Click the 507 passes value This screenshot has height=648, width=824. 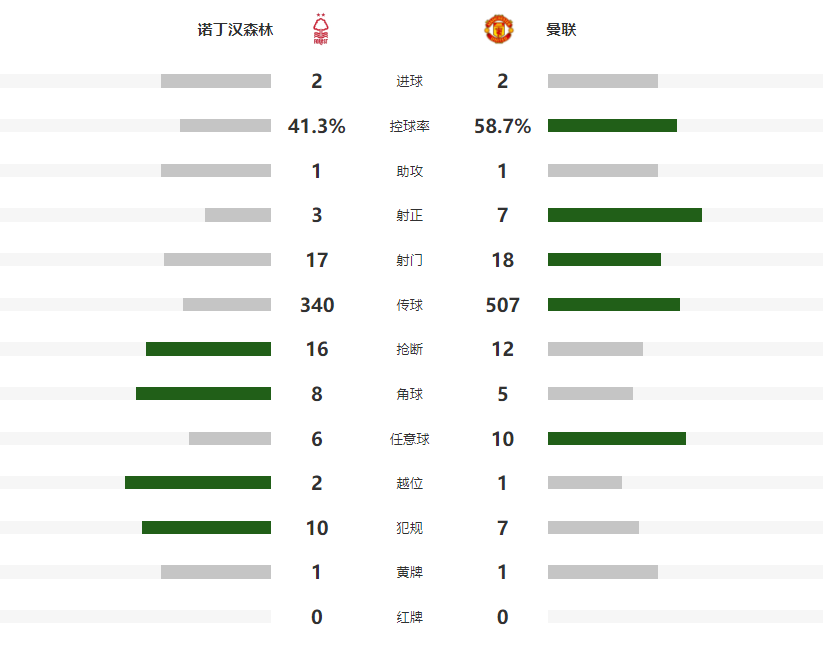503,305
